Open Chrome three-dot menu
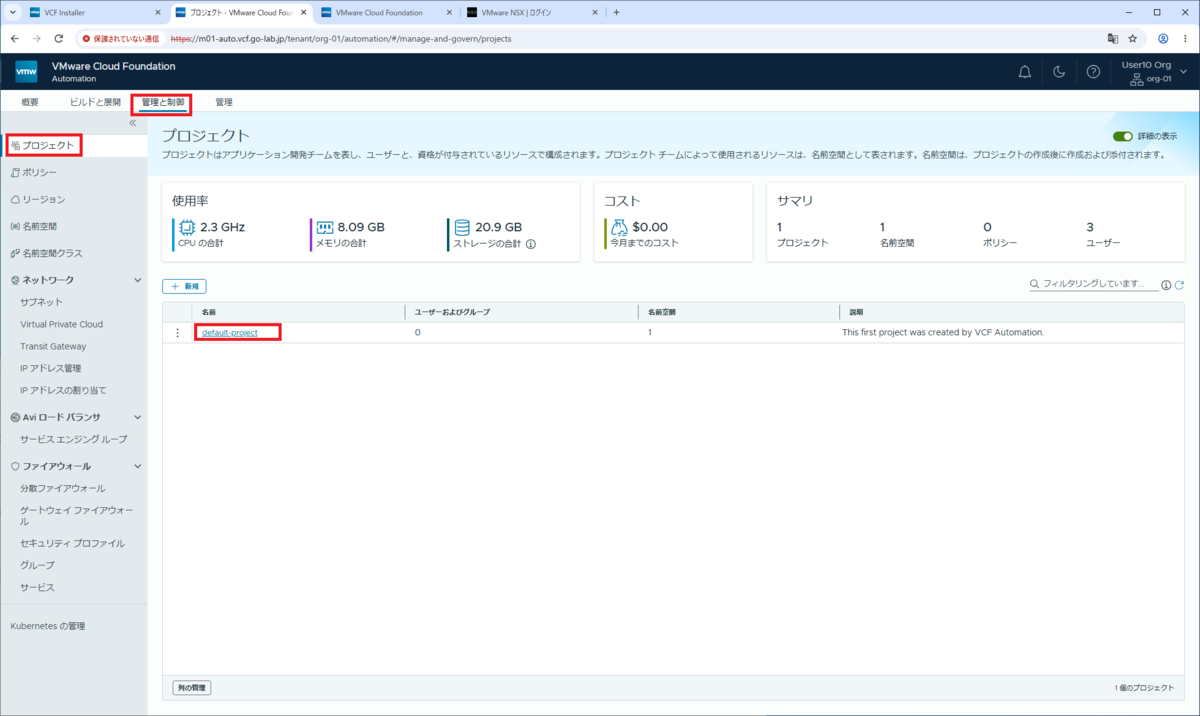Image resolution: width=1200 pixels, height=716 pixels. tap(1186, 38)
